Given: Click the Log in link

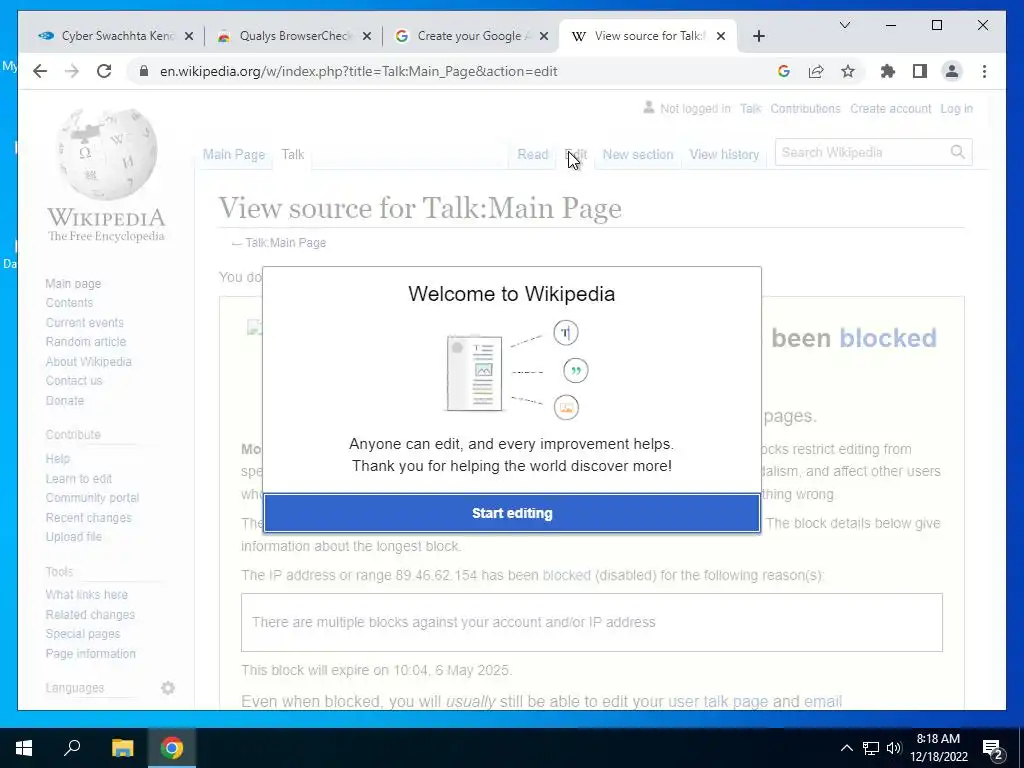Looking at the screenshot, I should click(956, 108).
